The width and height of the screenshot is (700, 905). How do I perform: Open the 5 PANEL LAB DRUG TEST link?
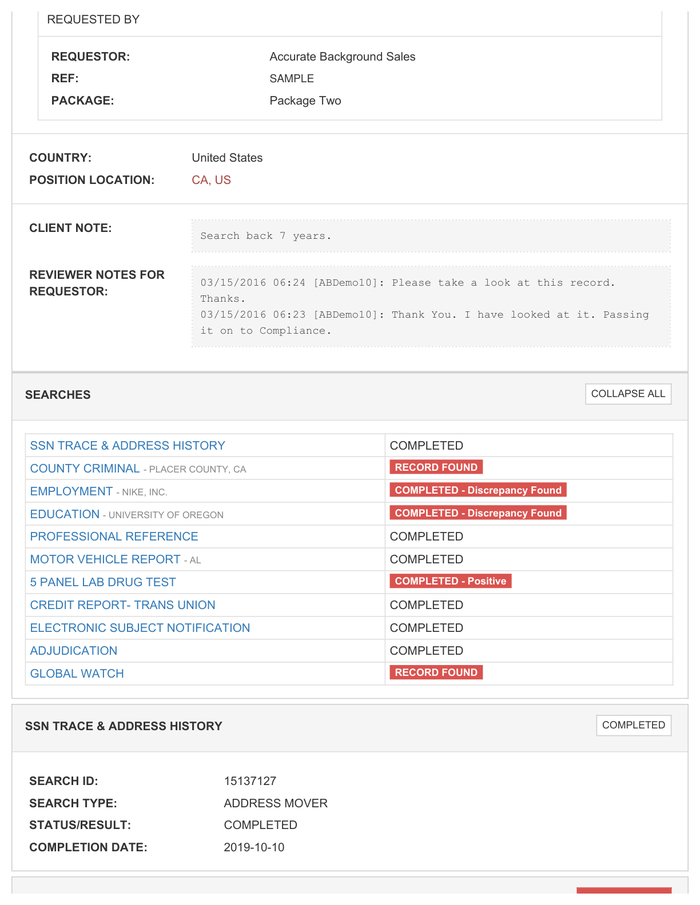coord(103,582)
